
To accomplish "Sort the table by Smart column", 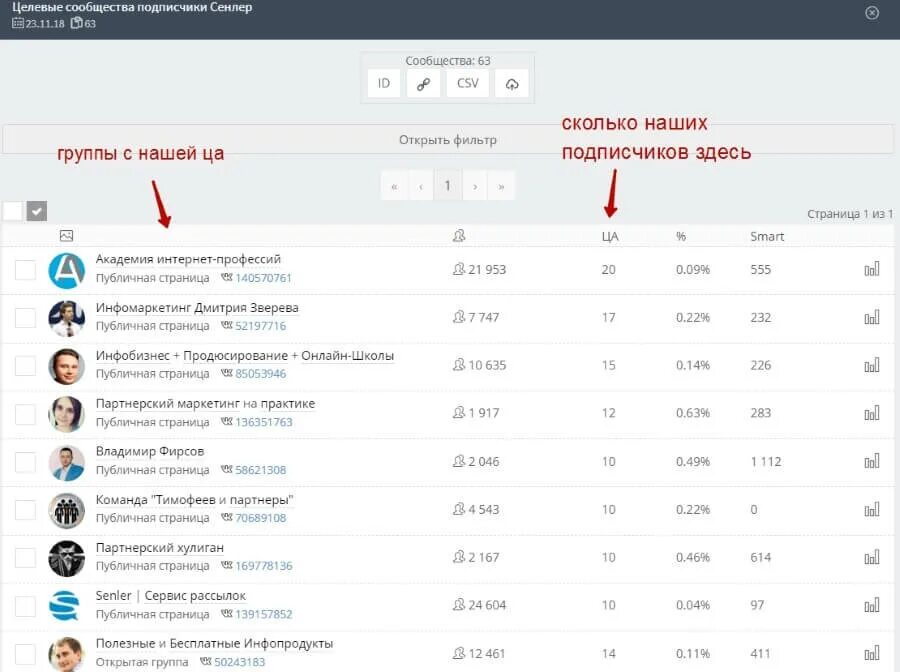I will (x=767, y=236).
